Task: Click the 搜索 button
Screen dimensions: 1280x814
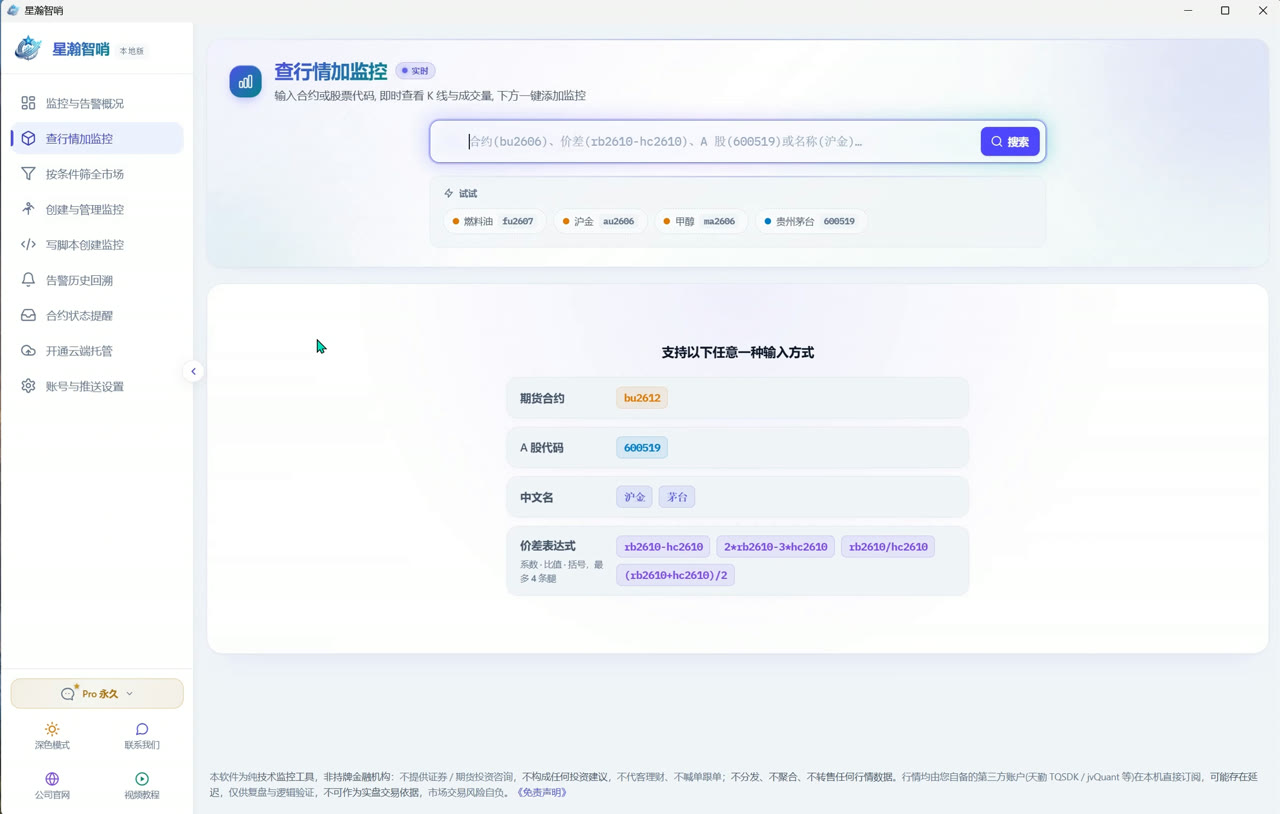Action: 1010,142
